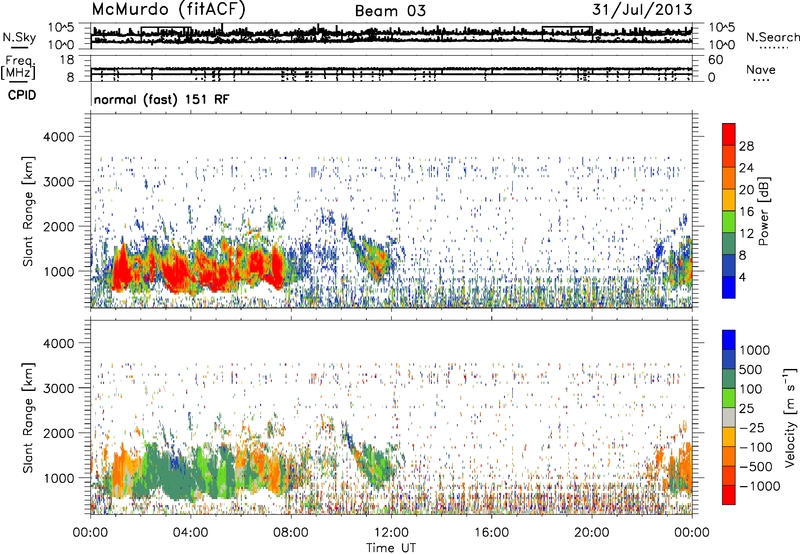The width and height of the screenshot is (800, 554).
Task: Click the '1000' tick on the power panel
Action: click(x=59, y=271)
